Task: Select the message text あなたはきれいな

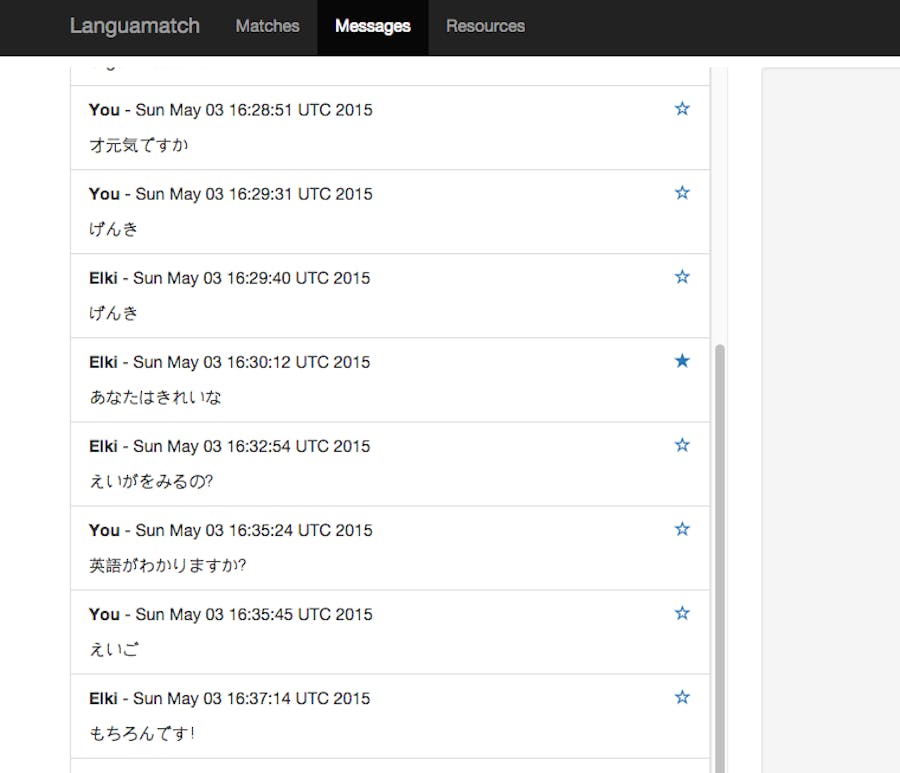Action: click(x=155, y=397)
